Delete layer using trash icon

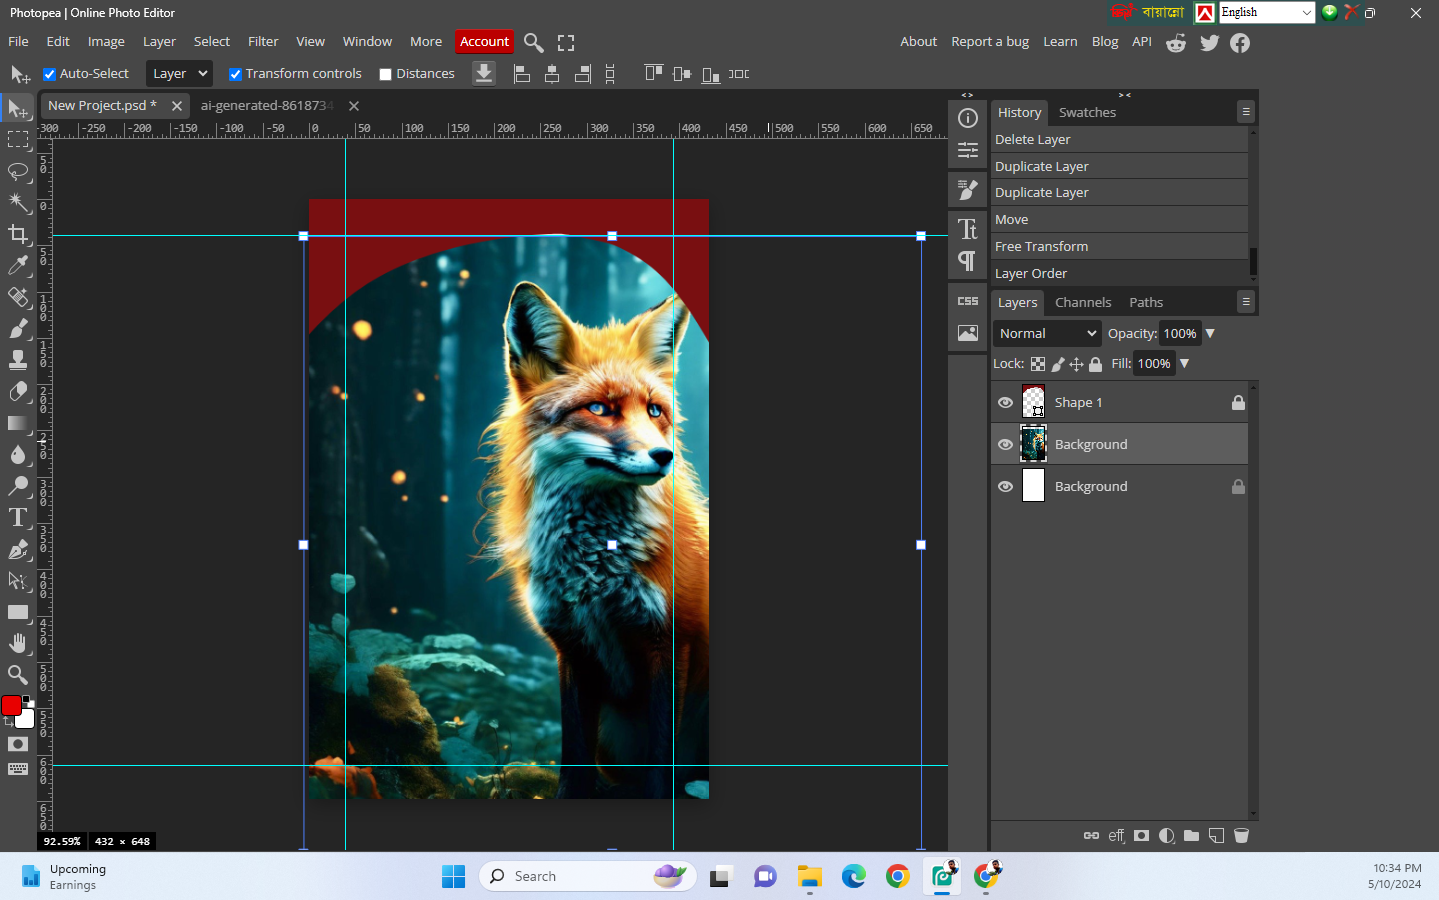coord(1241,836)
